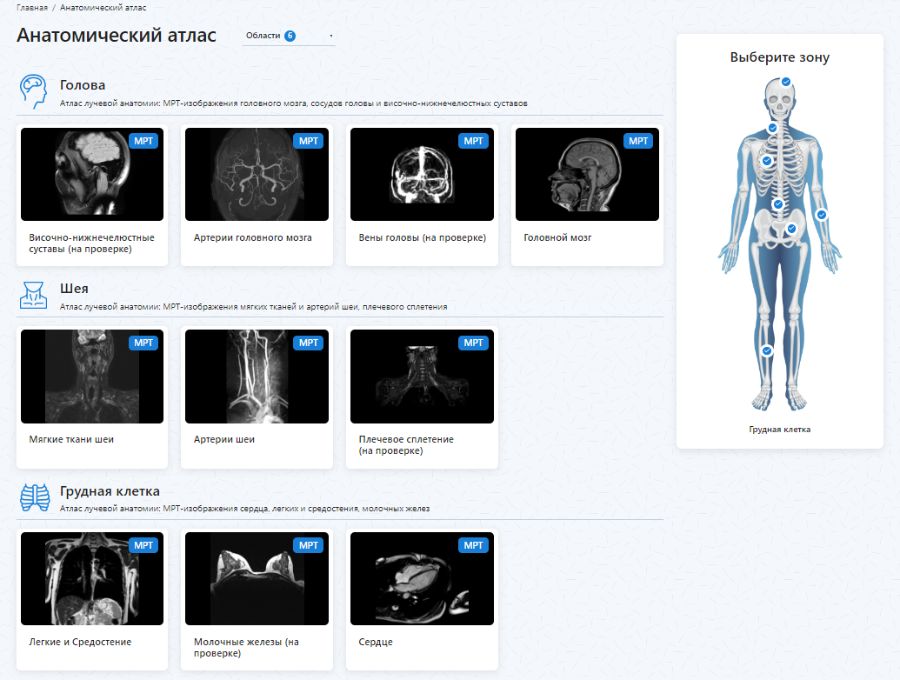The width and height of the screenshot is (900, 680).
Task: Open the Молочные железы MRI thumbnail
Action: [x=257, y=578]
